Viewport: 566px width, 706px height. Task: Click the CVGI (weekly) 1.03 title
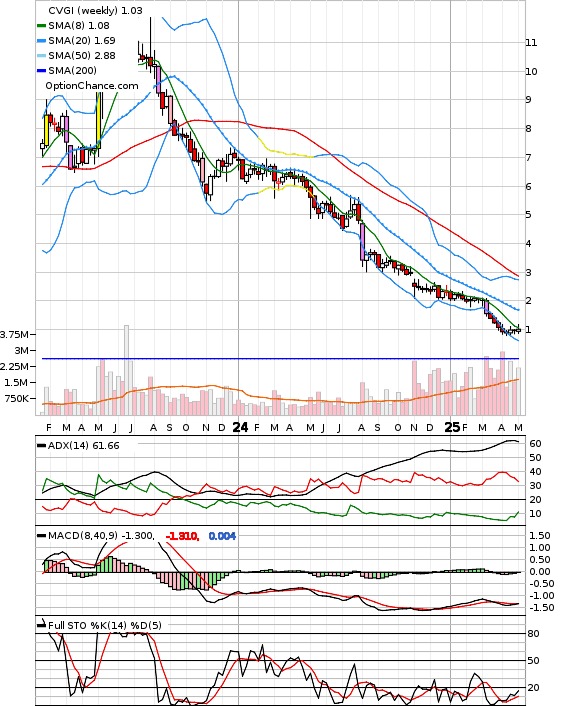tap(95, 10)
